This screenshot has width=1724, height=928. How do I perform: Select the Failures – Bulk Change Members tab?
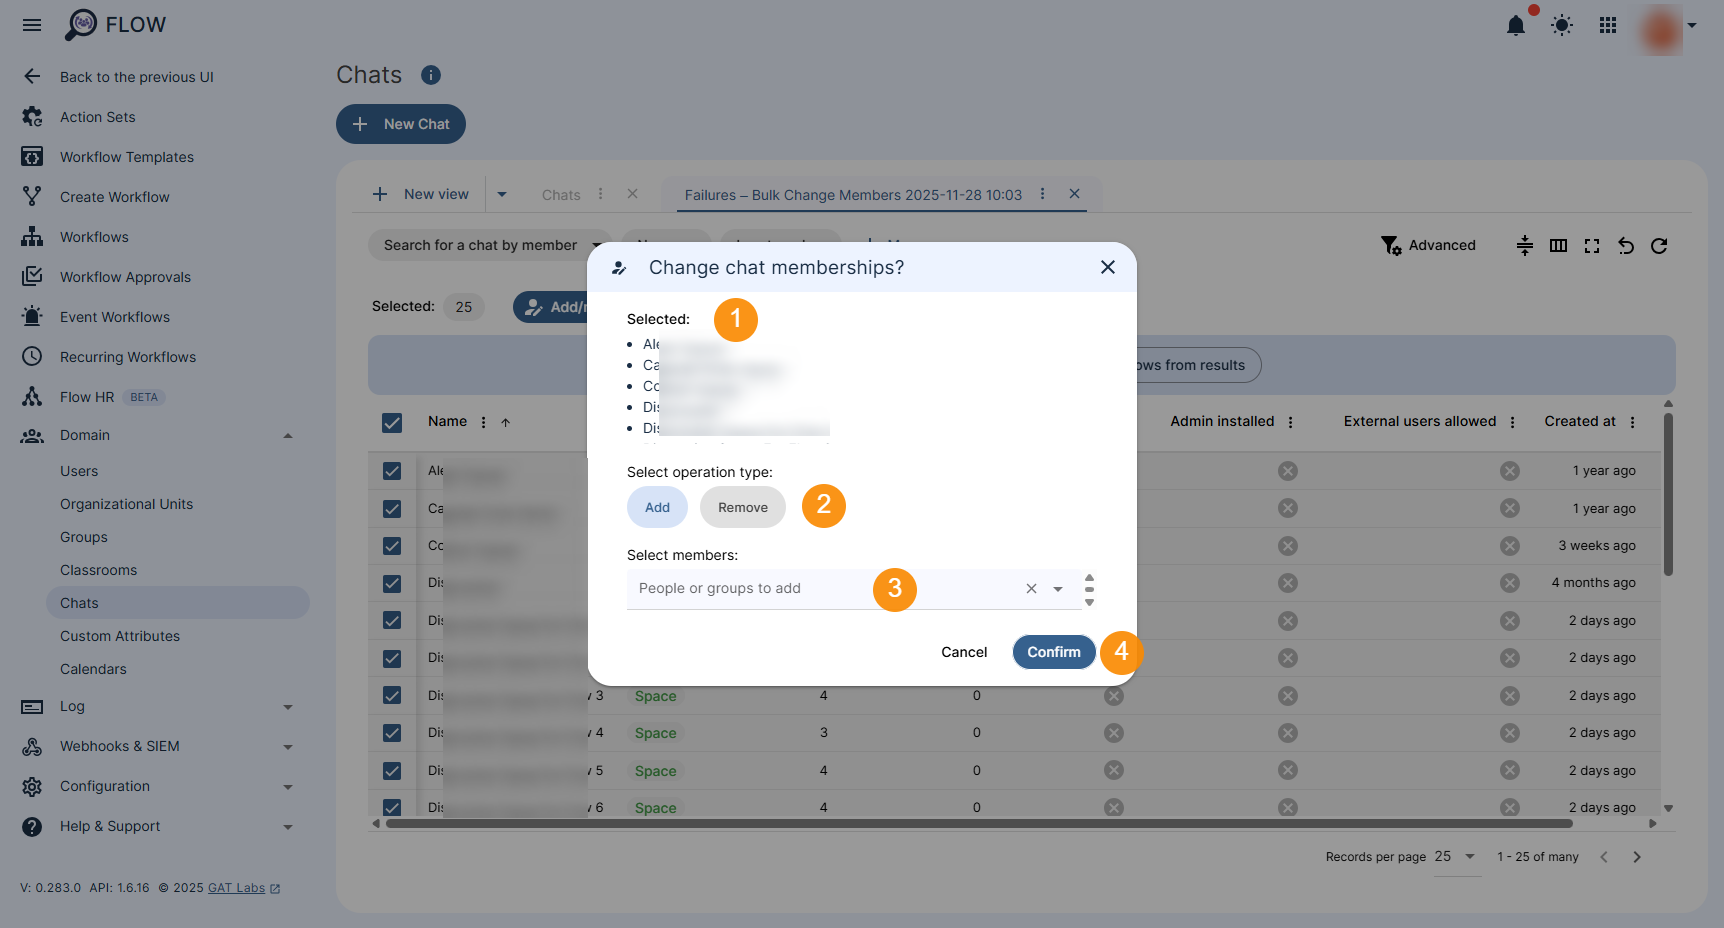pos(852,195)
